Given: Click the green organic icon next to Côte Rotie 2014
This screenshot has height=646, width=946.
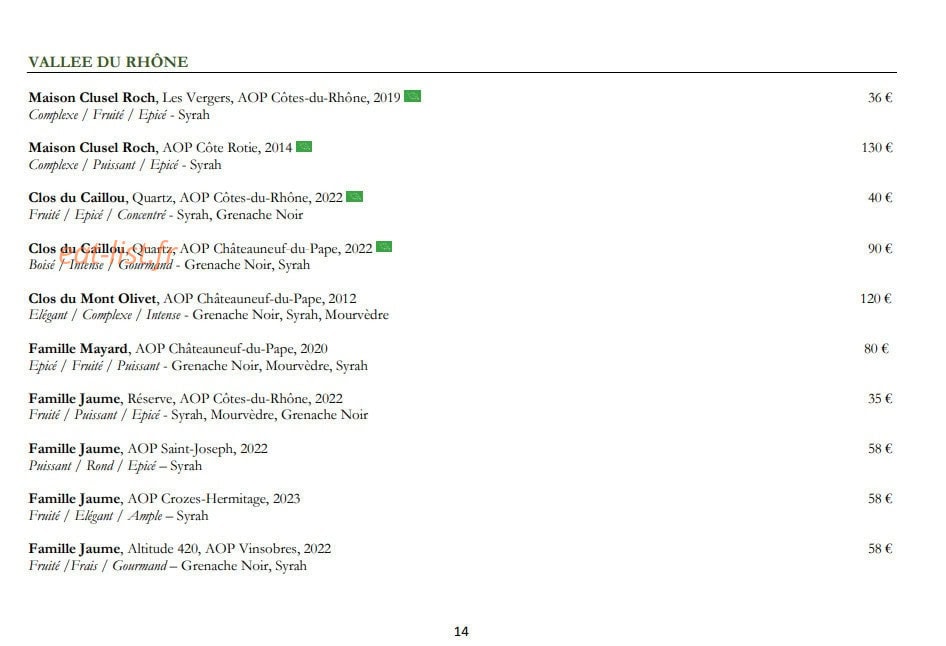Looking at the screenshot, I should [x=304, y=147].
